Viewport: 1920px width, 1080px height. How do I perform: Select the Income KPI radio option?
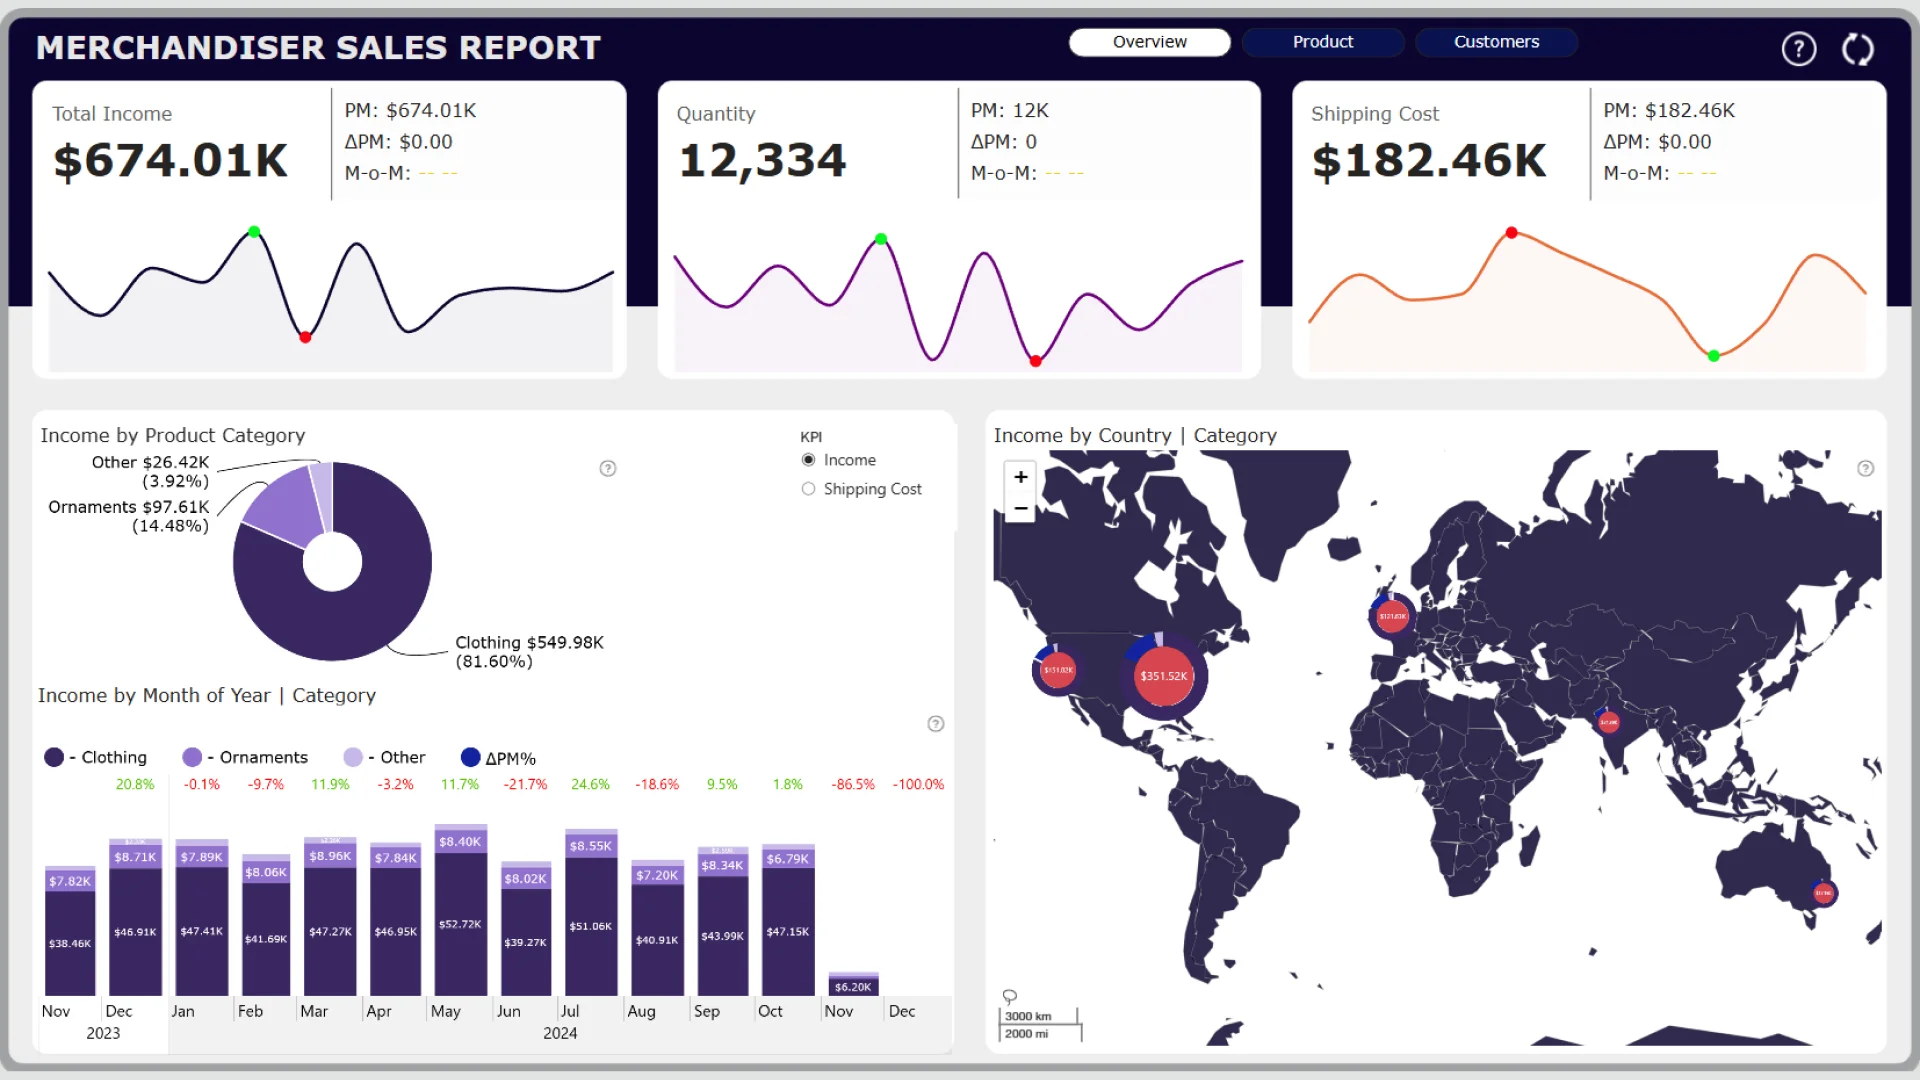click(x=808, y=460)
